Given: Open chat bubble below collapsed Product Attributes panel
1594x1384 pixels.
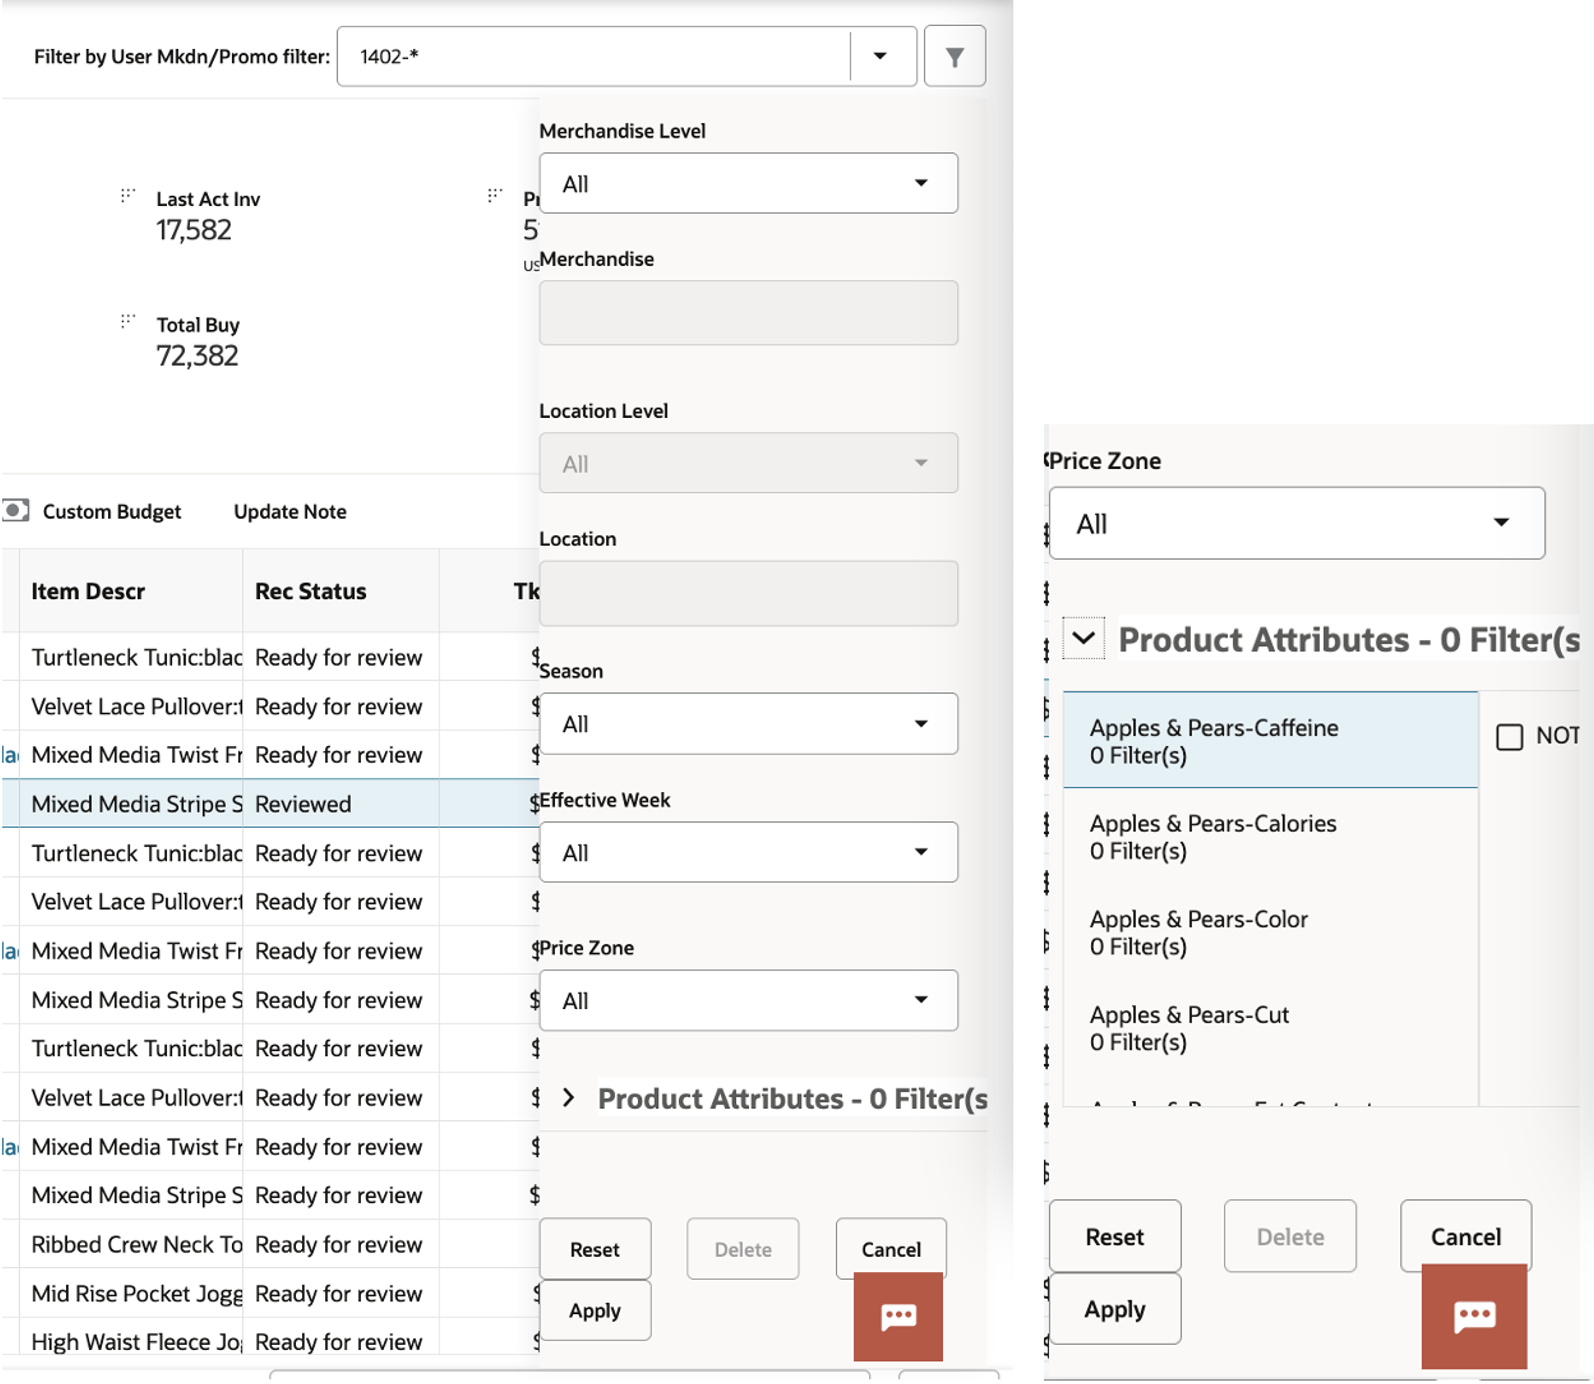Looking at the screenshot, I should click(x=898, y=1316).
